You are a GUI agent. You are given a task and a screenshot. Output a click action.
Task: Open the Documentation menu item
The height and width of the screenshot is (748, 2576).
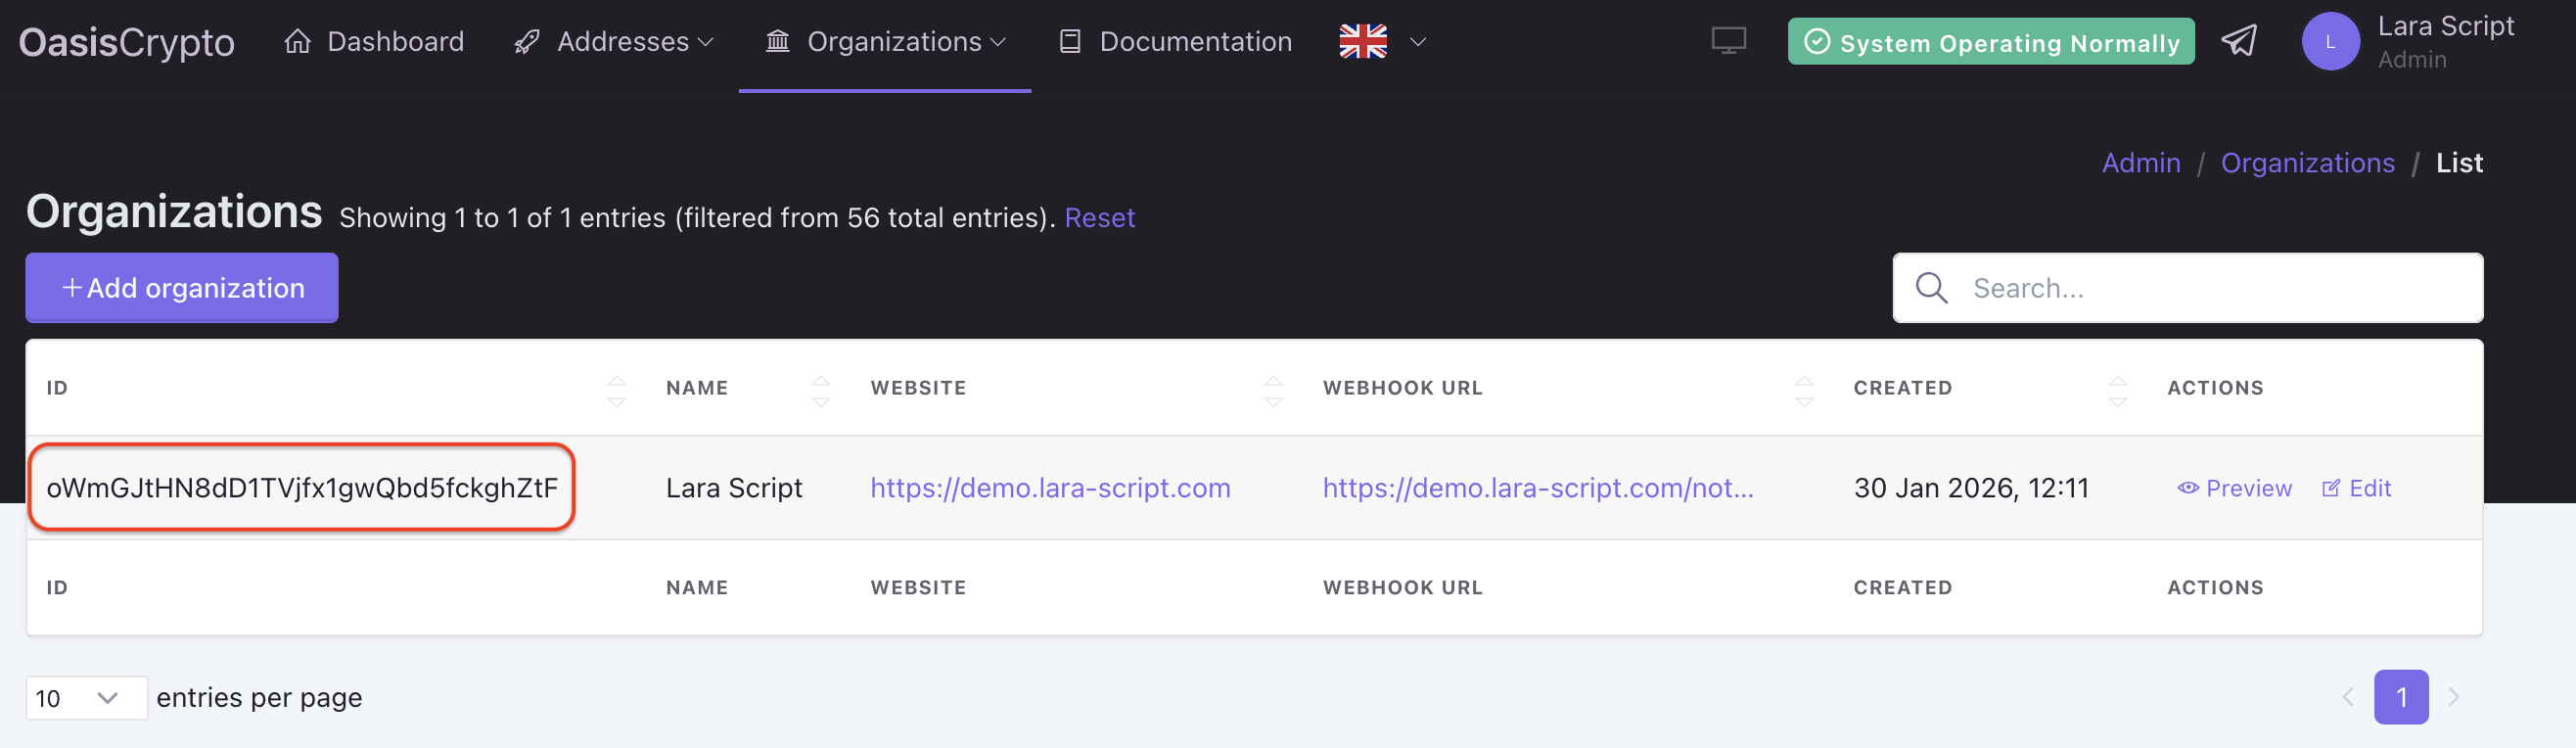tap(1176, 42)
